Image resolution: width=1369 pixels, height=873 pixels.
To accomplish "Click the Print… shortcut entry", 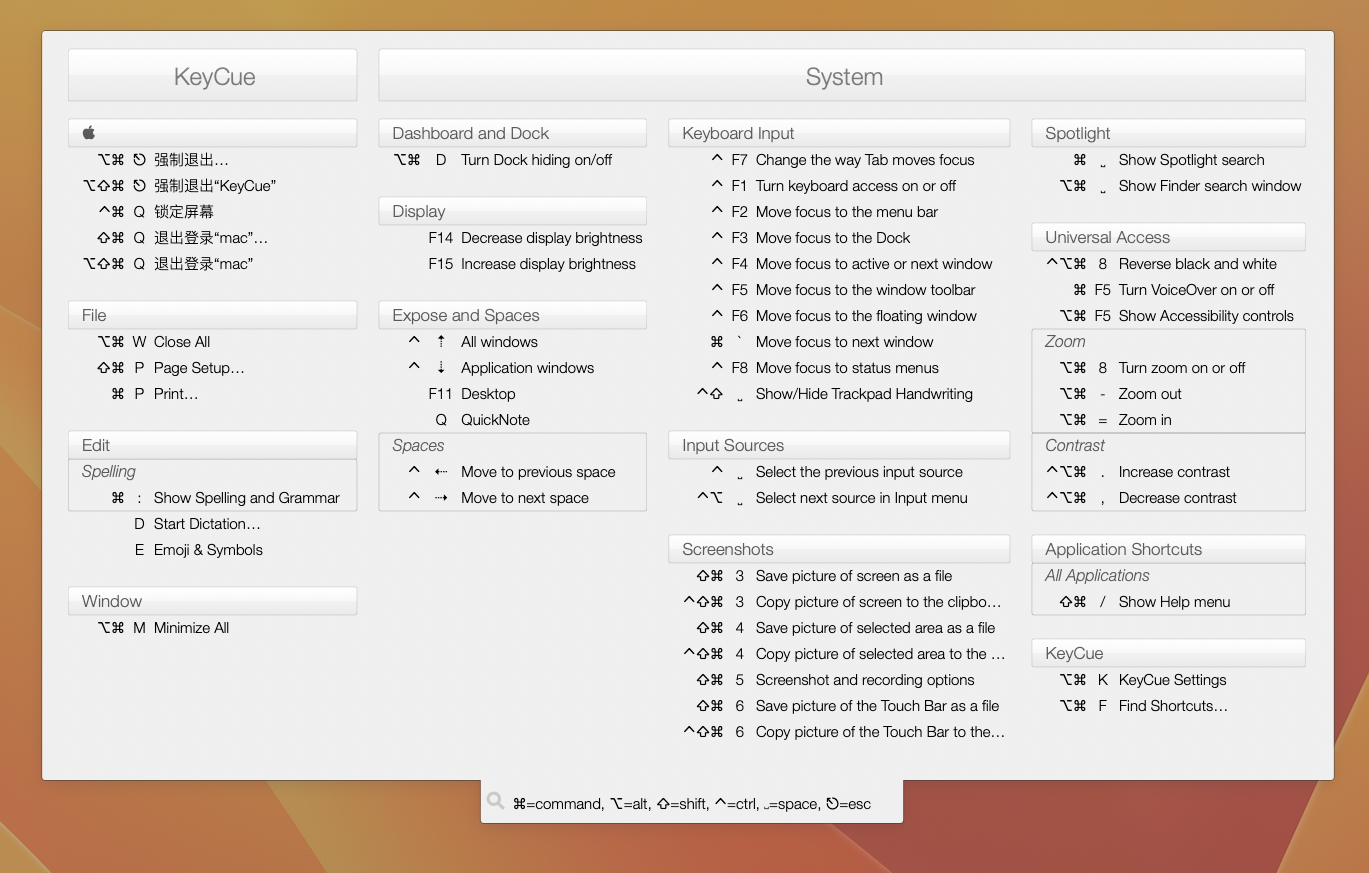I will [212, 394].
